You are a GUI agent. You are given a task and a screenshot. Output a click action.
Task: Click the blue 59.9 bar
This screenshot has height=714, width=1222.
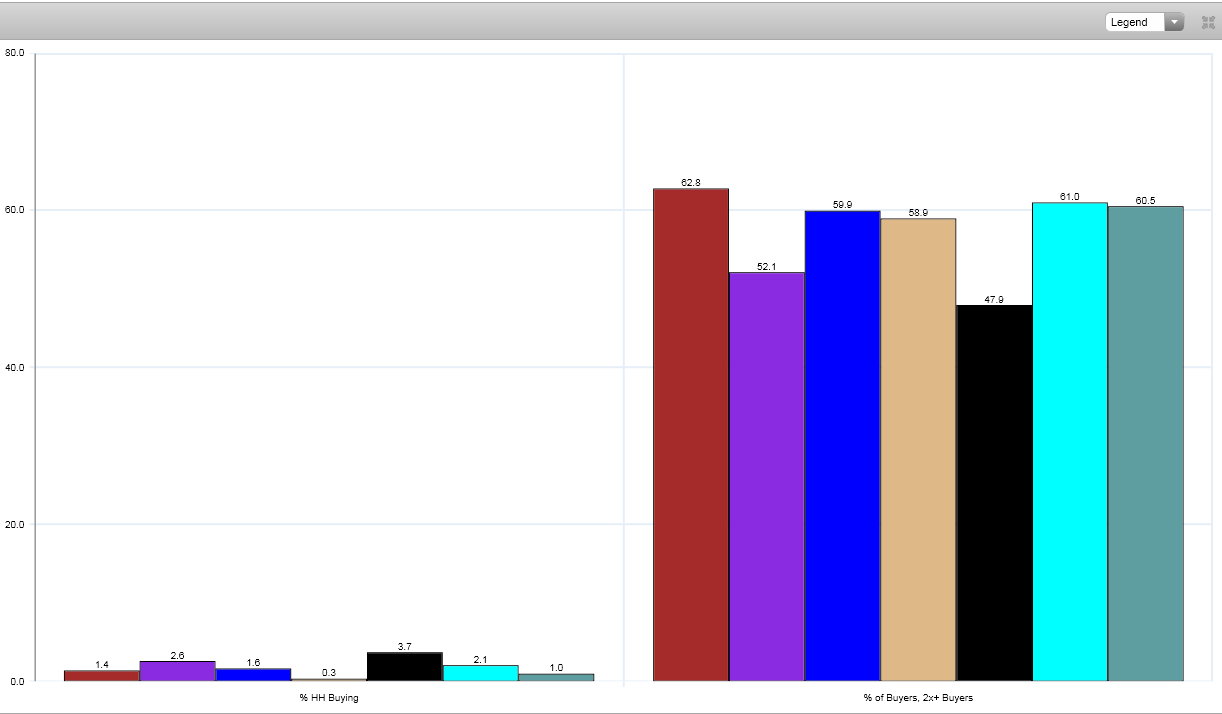pos(842,446)
